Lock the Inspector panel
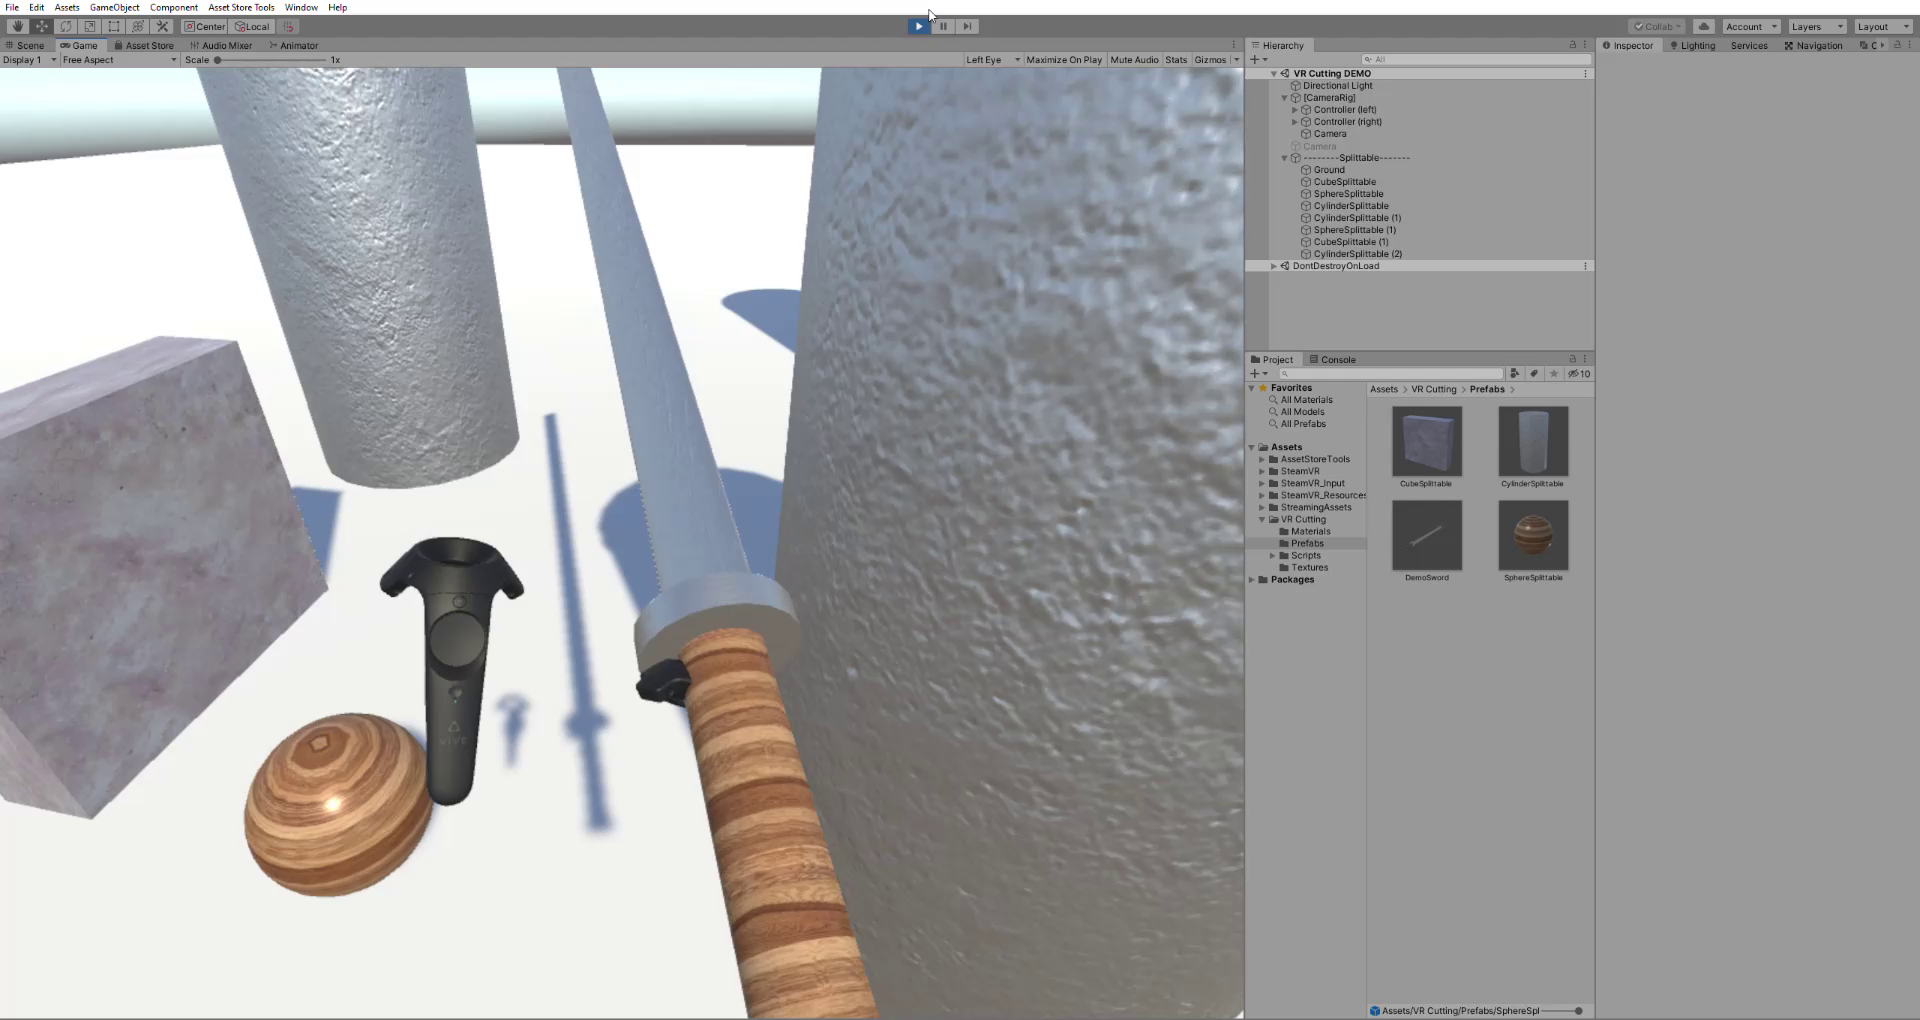Viewport: 1920px width, 1020px height. pos(1897,45)
